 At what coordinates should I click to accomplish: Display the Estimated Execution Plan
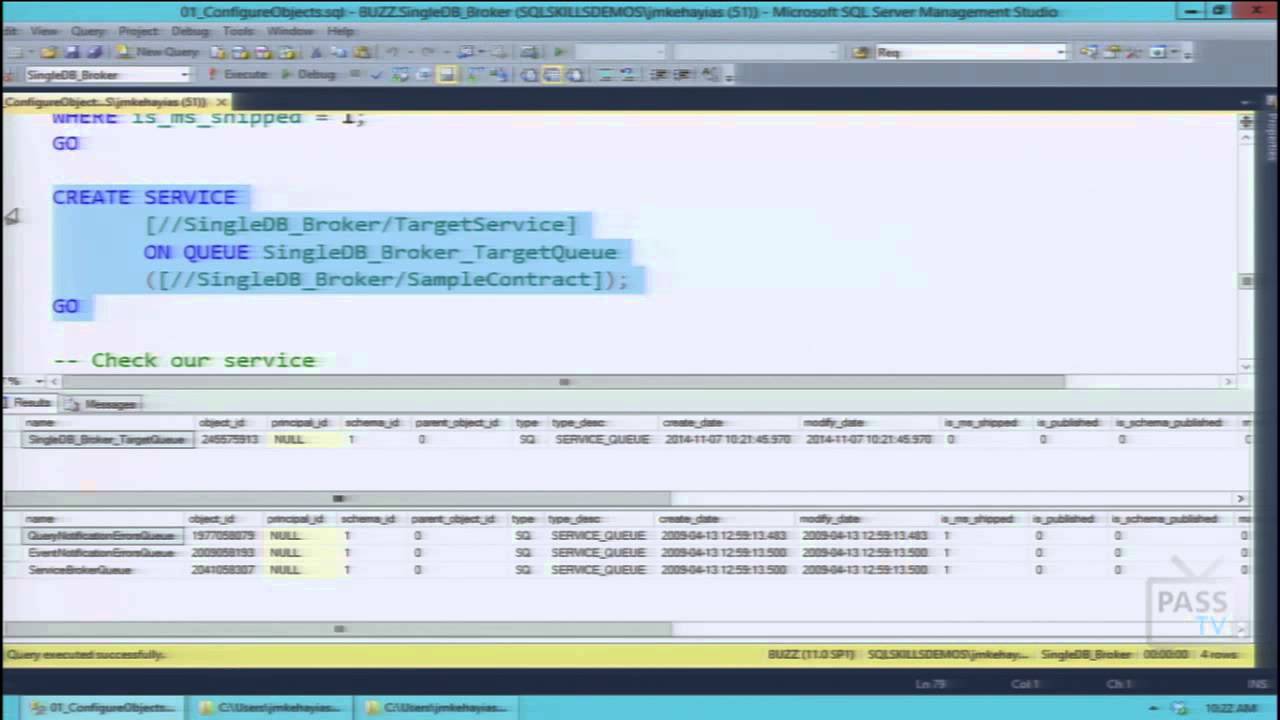coord(400,74)
